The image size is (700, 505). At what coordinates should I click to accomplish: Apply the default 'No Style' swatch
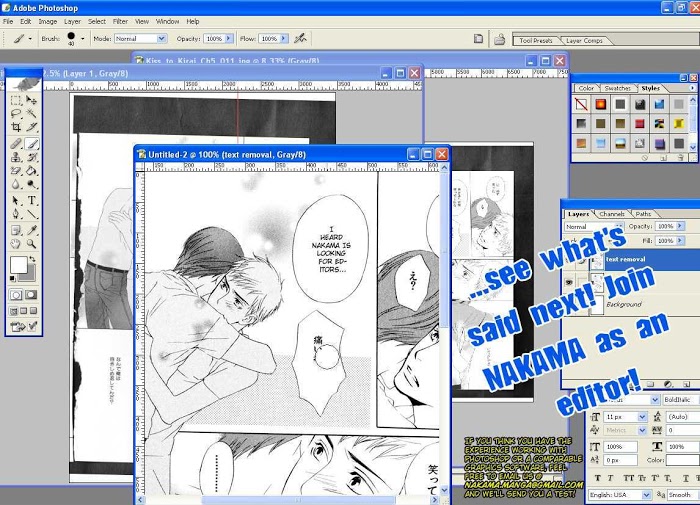coord(581,104)
